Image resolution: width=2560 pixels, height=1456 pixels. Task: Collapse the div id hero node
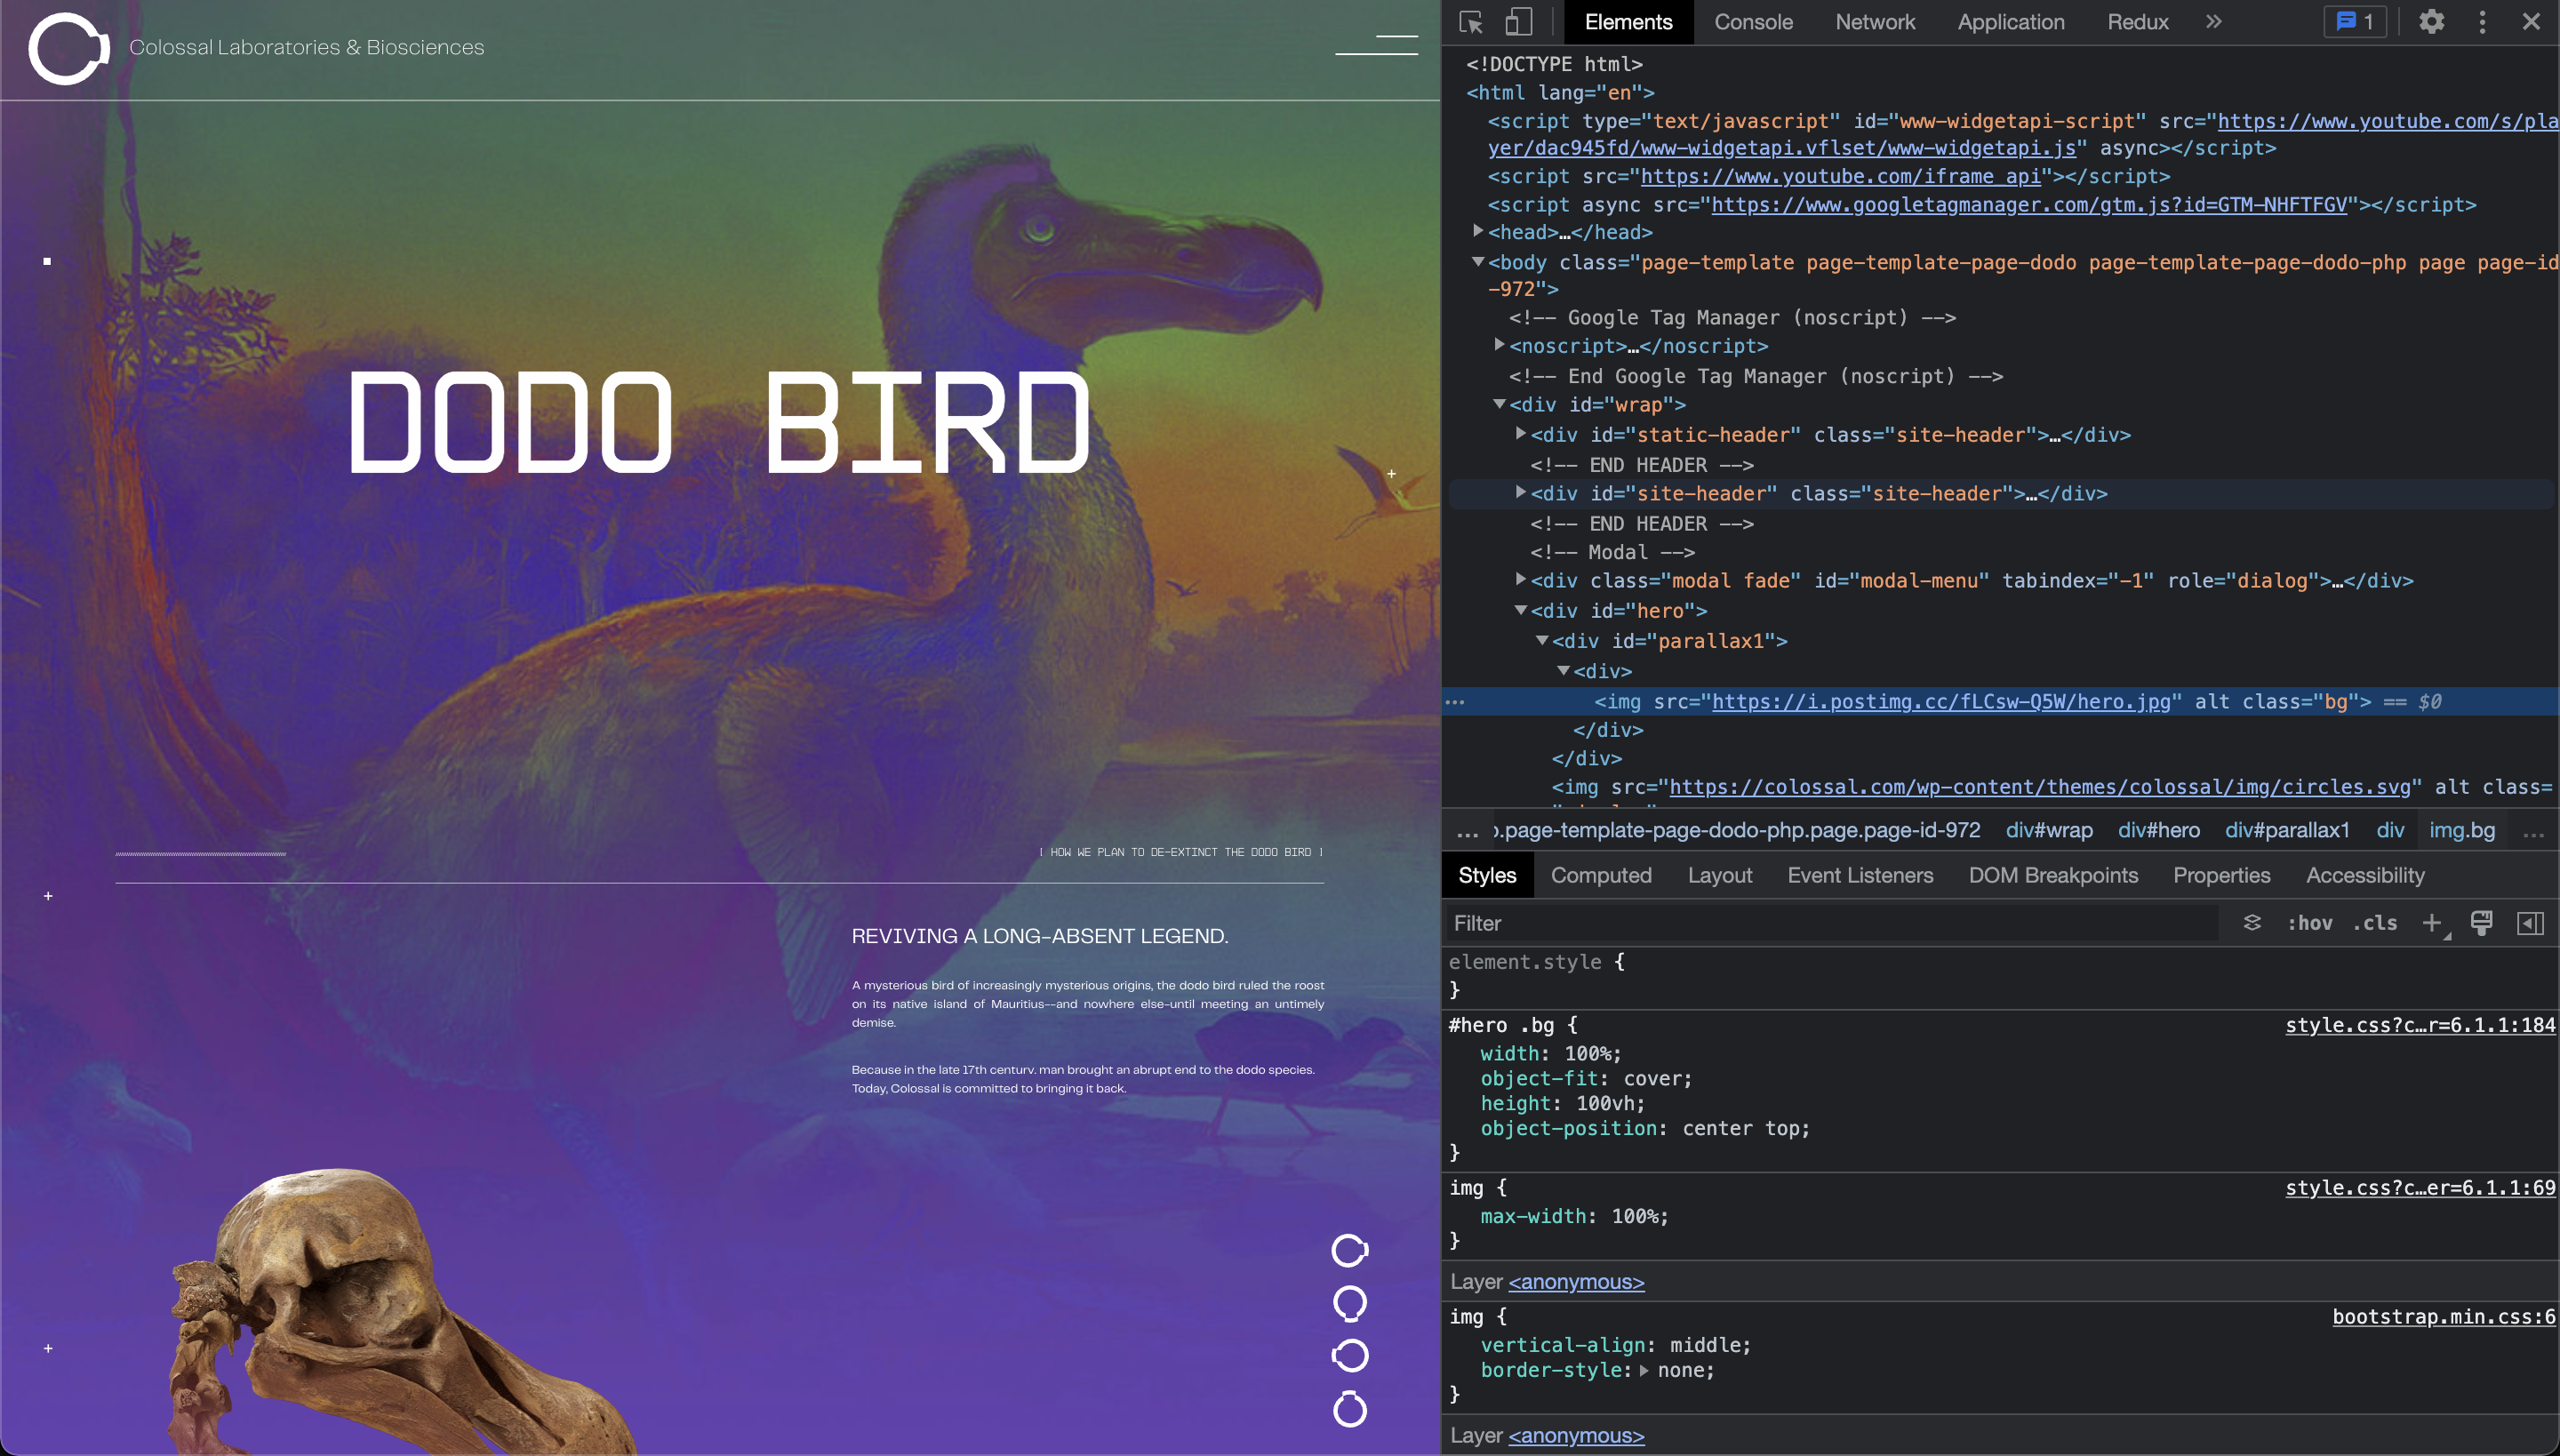tap(1520, 610)
